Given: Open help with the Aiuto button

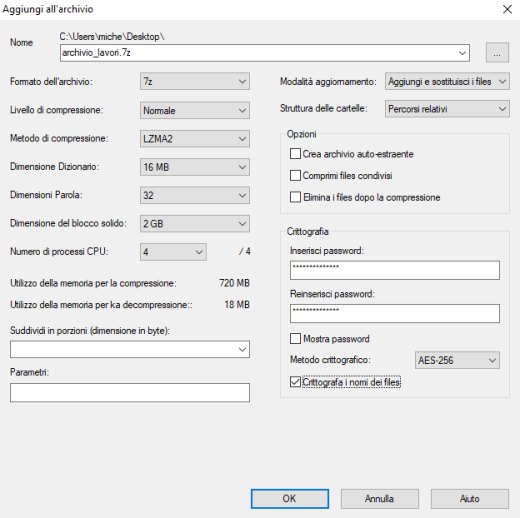Looking at the screenshot, I should (470, 499).
